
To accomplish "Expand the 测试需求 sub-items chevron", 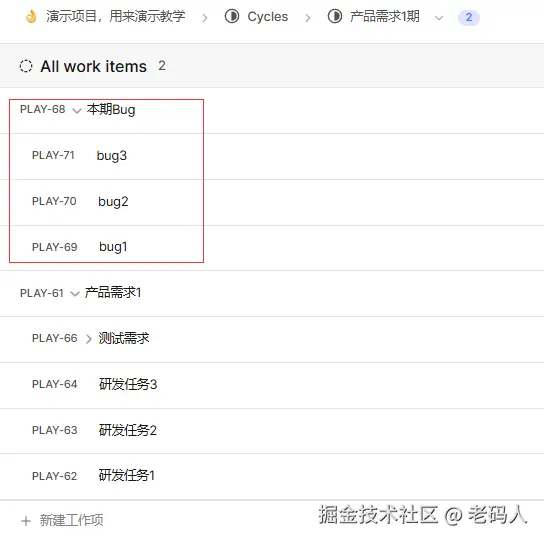I will (88, 339).
